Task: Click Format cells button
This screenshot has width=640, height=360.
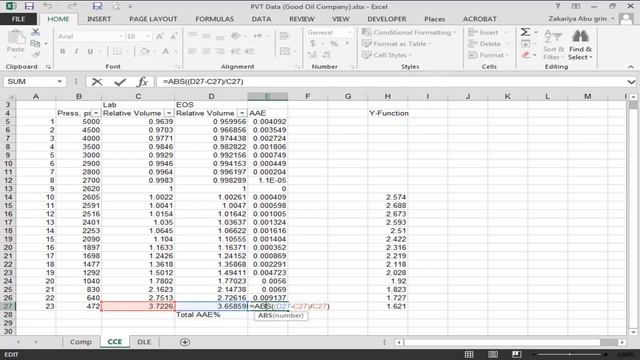Action: click(x=489, y=55)
